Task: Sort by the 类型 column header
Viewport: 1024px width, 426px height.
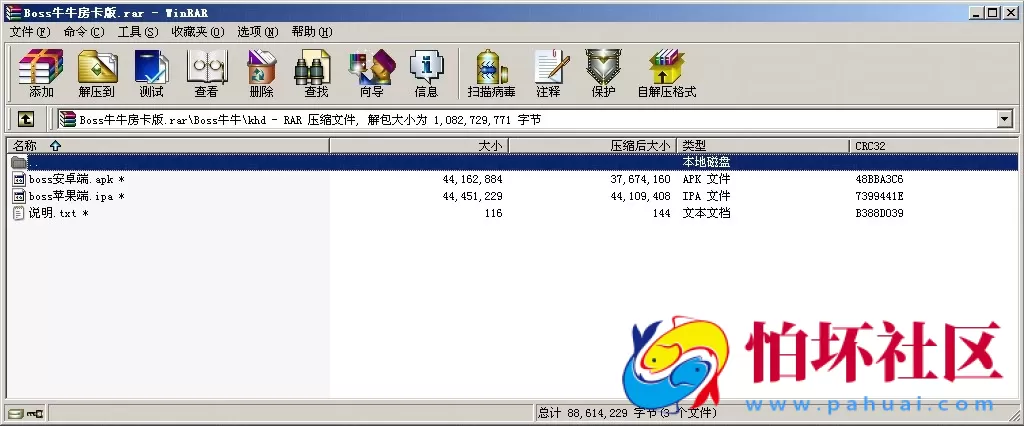Action: pos(763,146)
